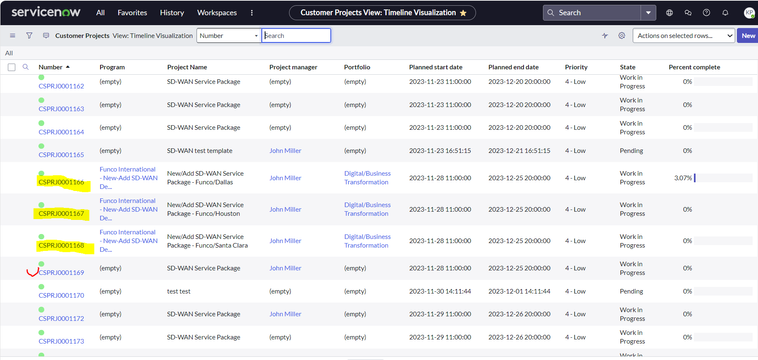The image size is (758, 360).
Task: Open the list context hamburger menu
Action: click(13, 36)
